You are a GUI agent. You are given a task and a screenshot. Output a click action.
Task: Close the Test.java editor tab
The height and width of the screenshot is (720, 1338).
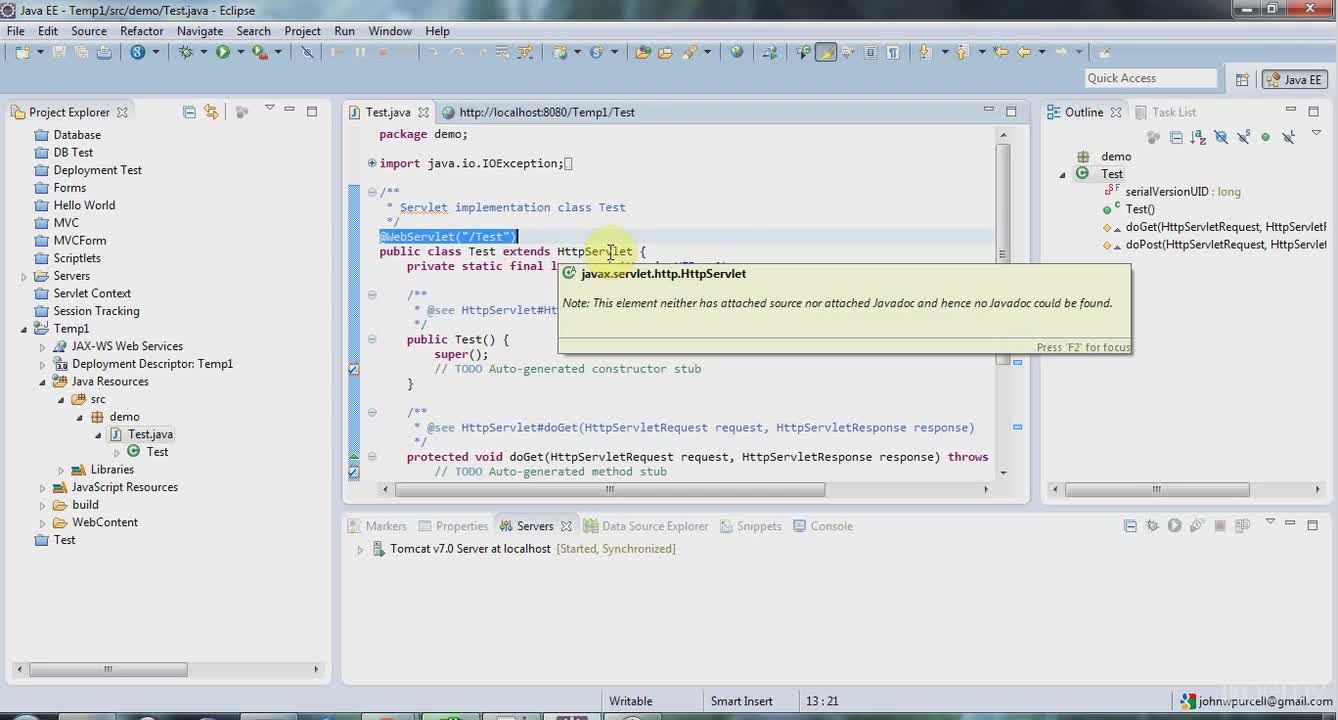[423, 112]
